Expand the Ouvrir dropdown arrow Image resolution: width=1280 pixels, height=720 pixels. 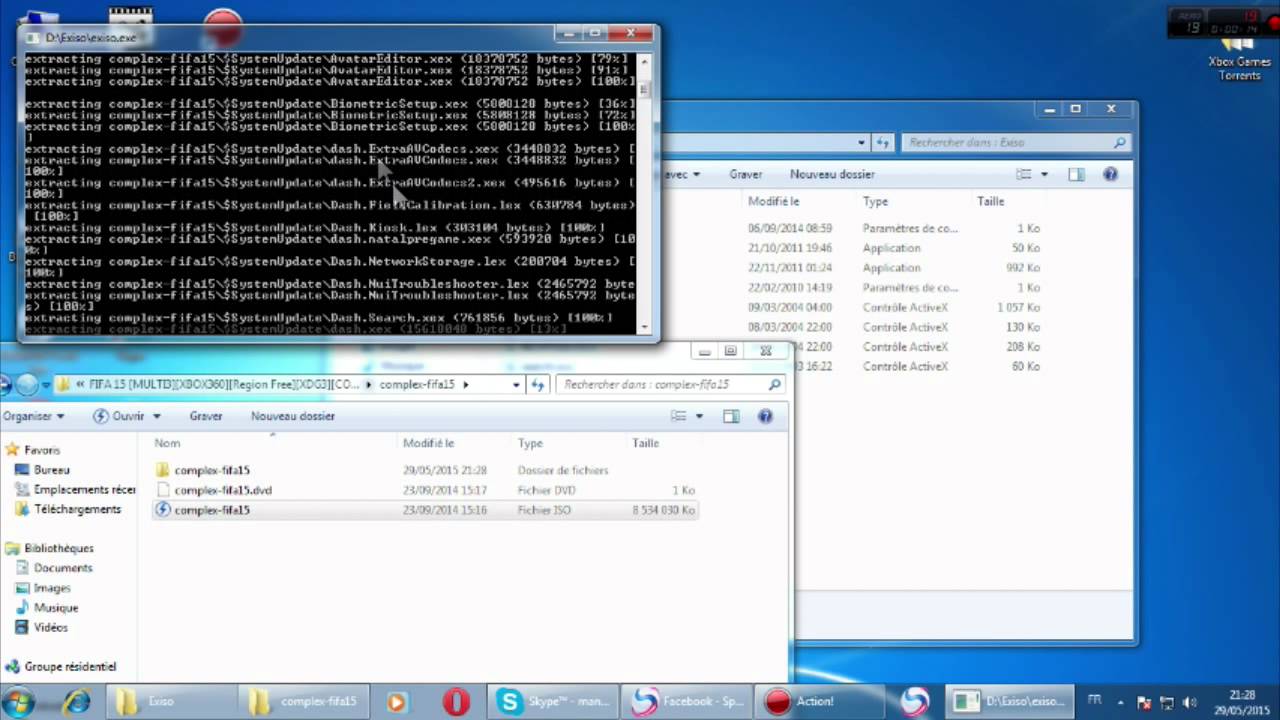(157, 416)
